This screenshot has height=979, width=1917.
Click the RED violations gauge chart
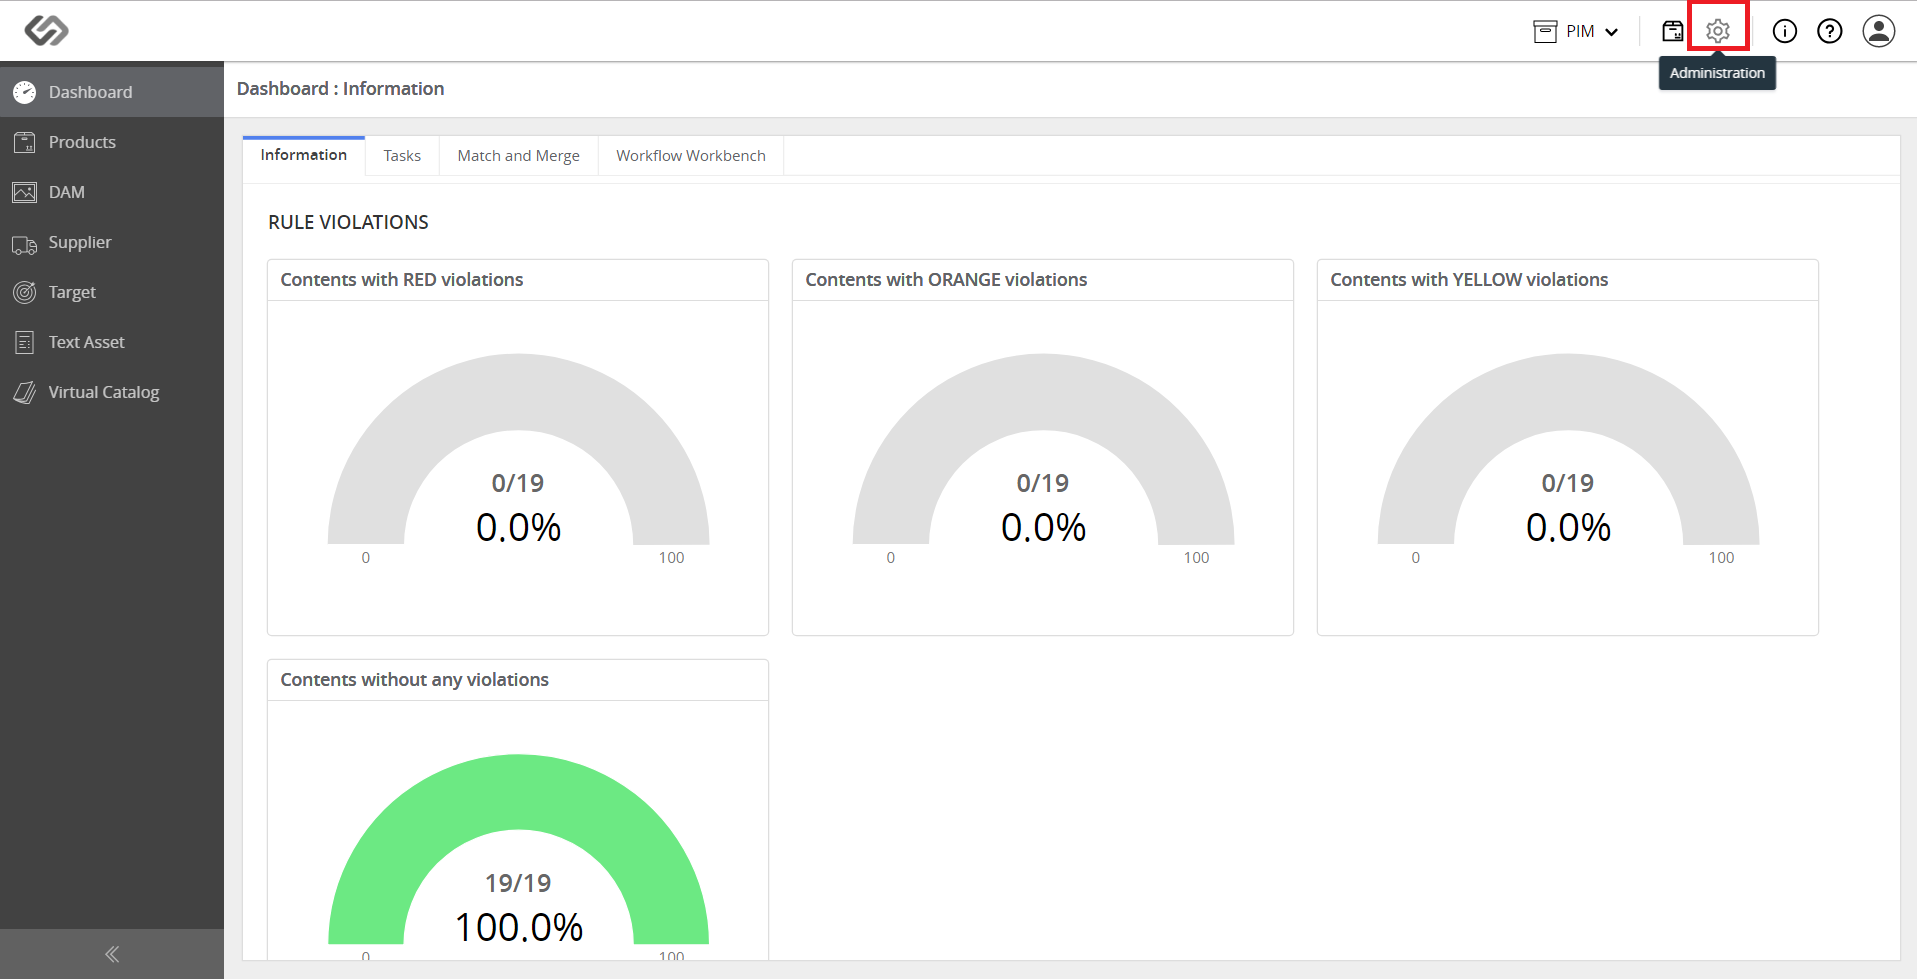click(518, 449)
